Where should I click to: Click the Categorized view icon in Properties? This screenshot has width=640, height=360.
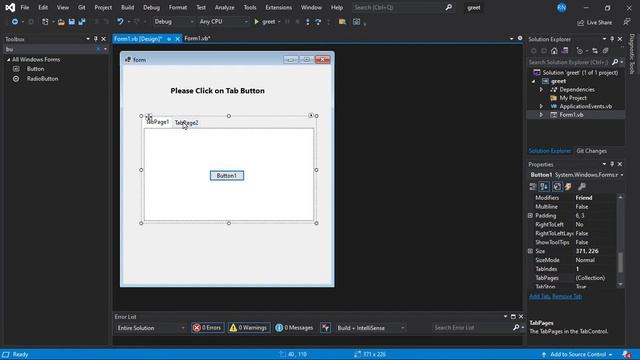point(533,187)
